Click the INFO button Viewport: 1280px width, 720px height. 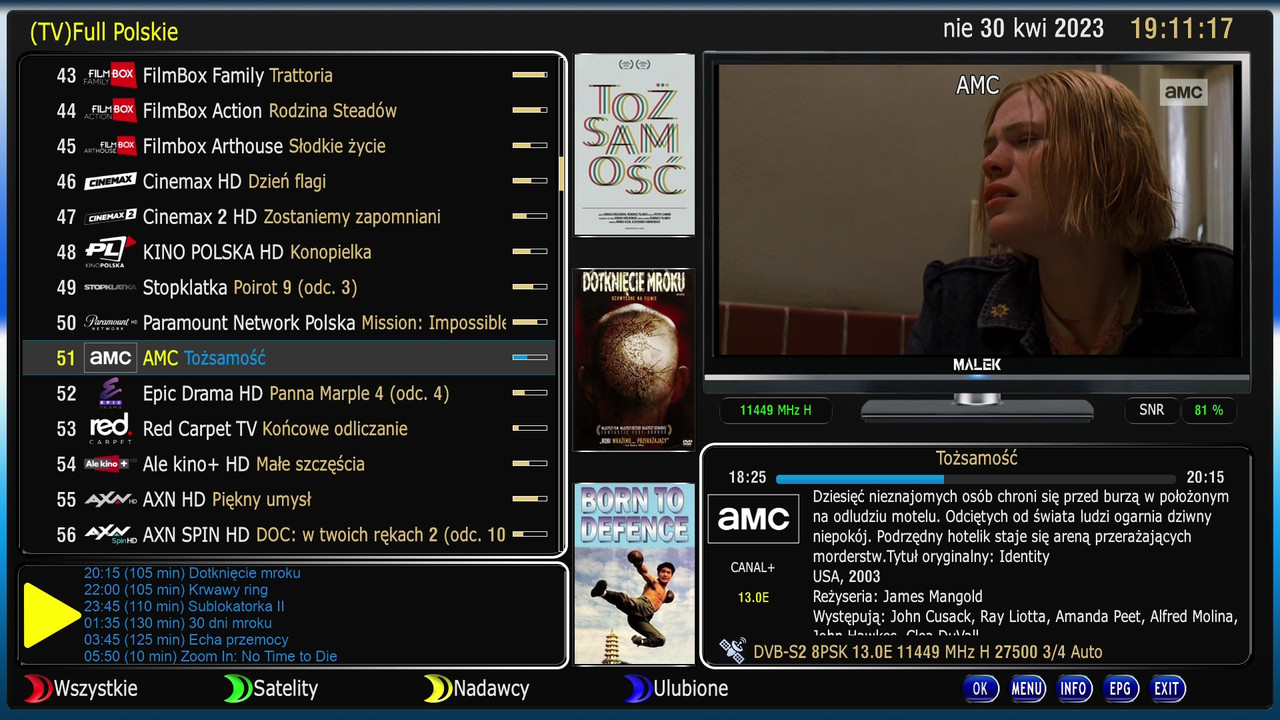[x=1074, y=688]
